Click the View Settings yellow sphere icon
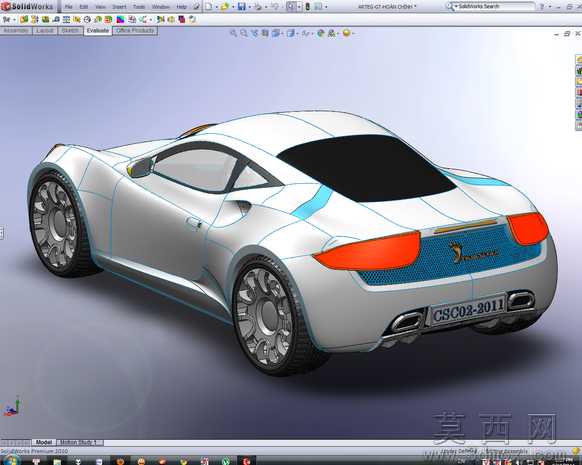 346,33
